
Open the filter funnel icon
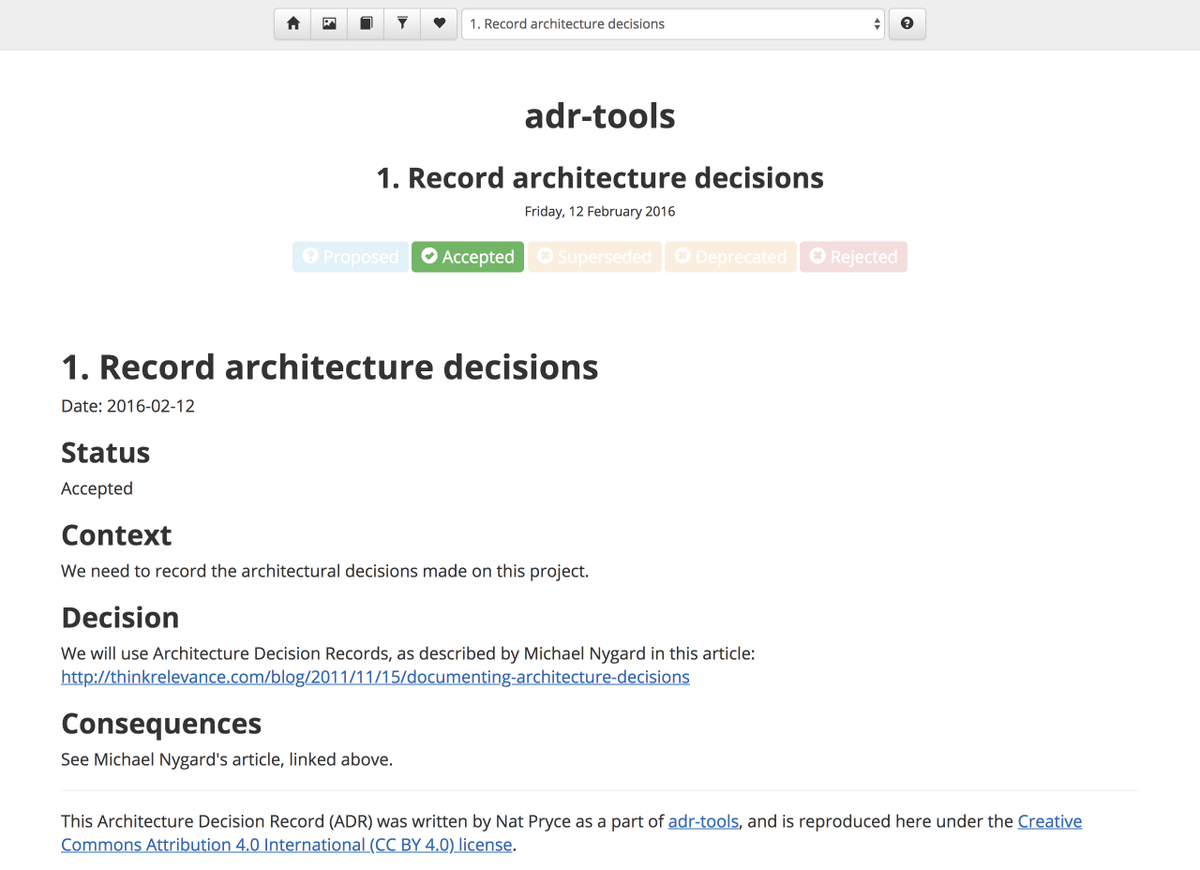coord(402,23)
